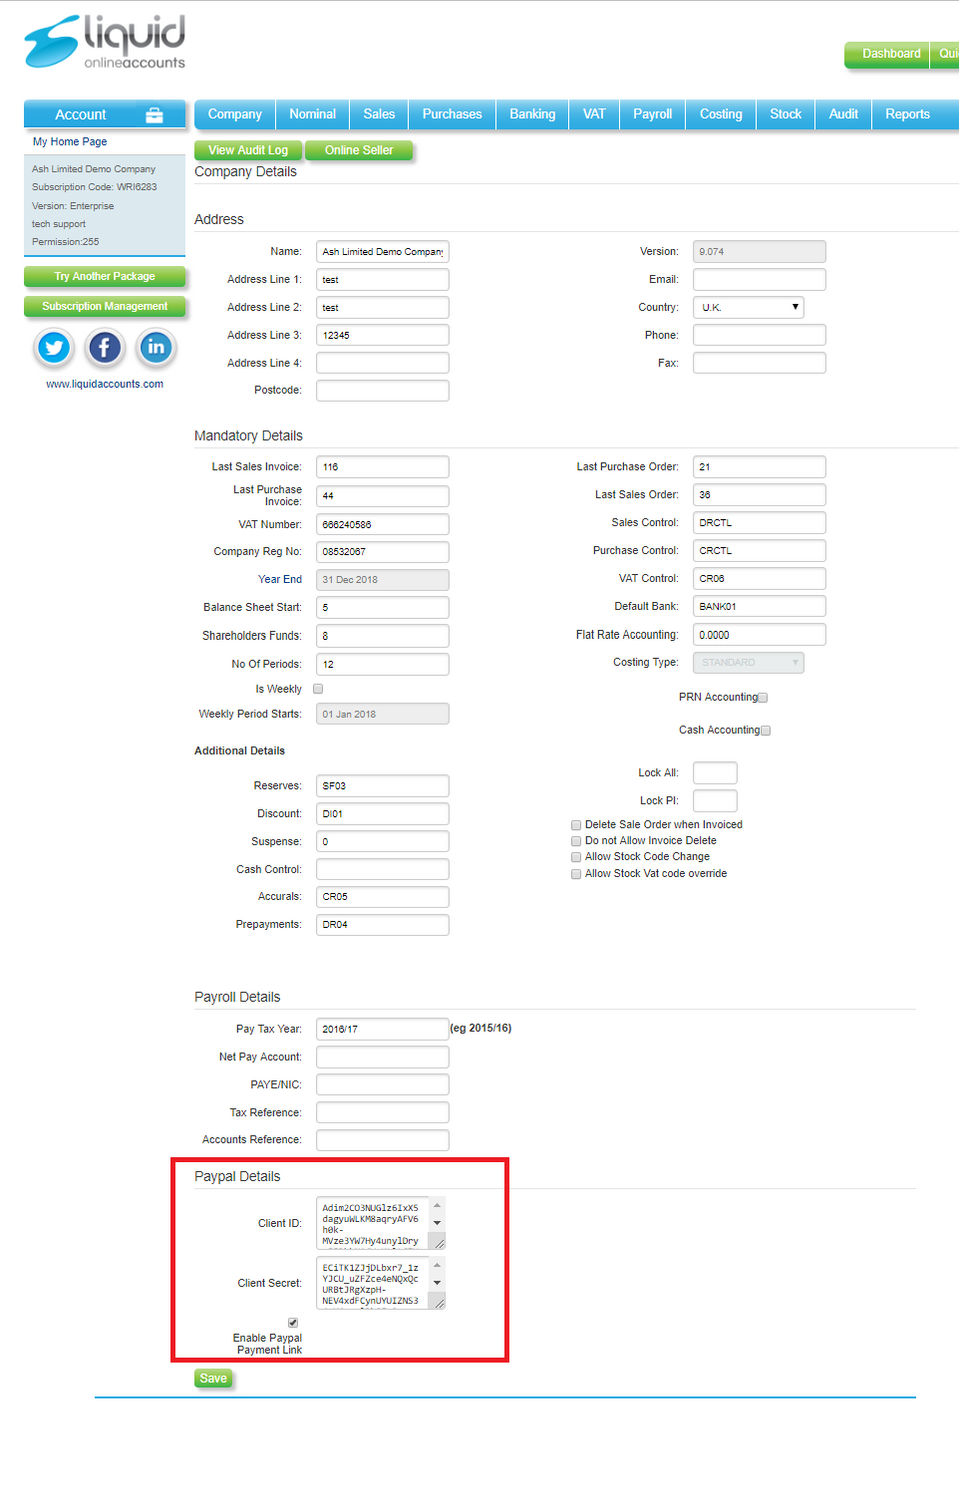Viewport: 960px width, 1487px height.
Task: Enable Cash Accounting checkbox
Action: tap(766, 731)
